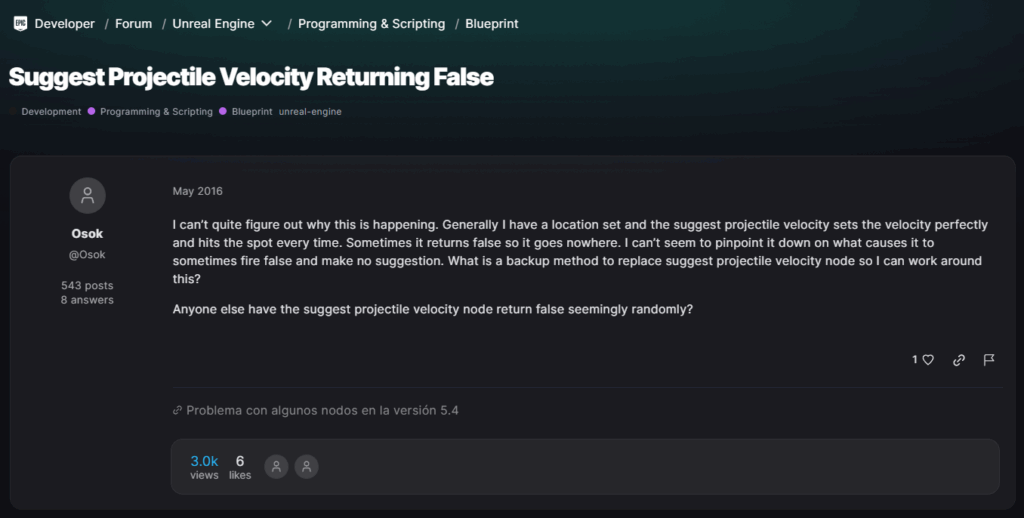The image size is (1024, 518).
Task: Open Developer breadcrumb link
Action: [x=65, y=23]
